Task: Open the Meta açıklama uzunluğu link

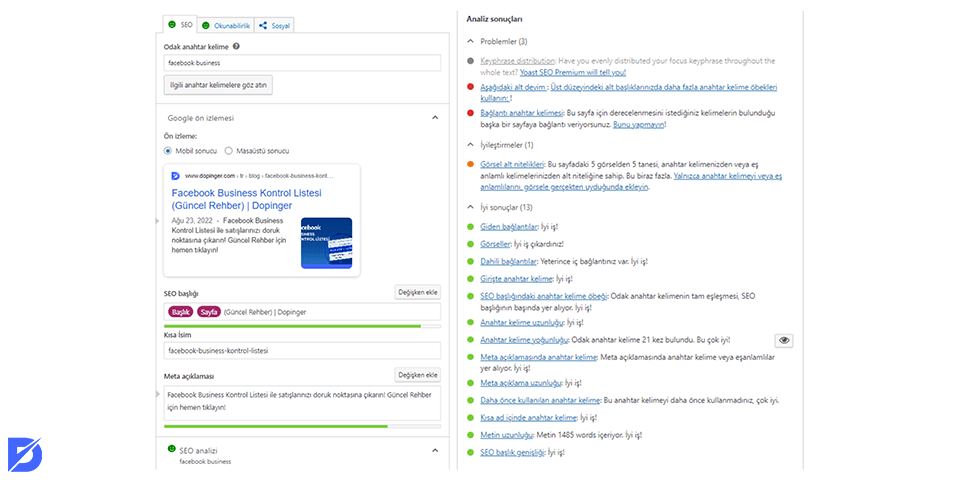Action: pyautogui.click(x=521, y=383)
